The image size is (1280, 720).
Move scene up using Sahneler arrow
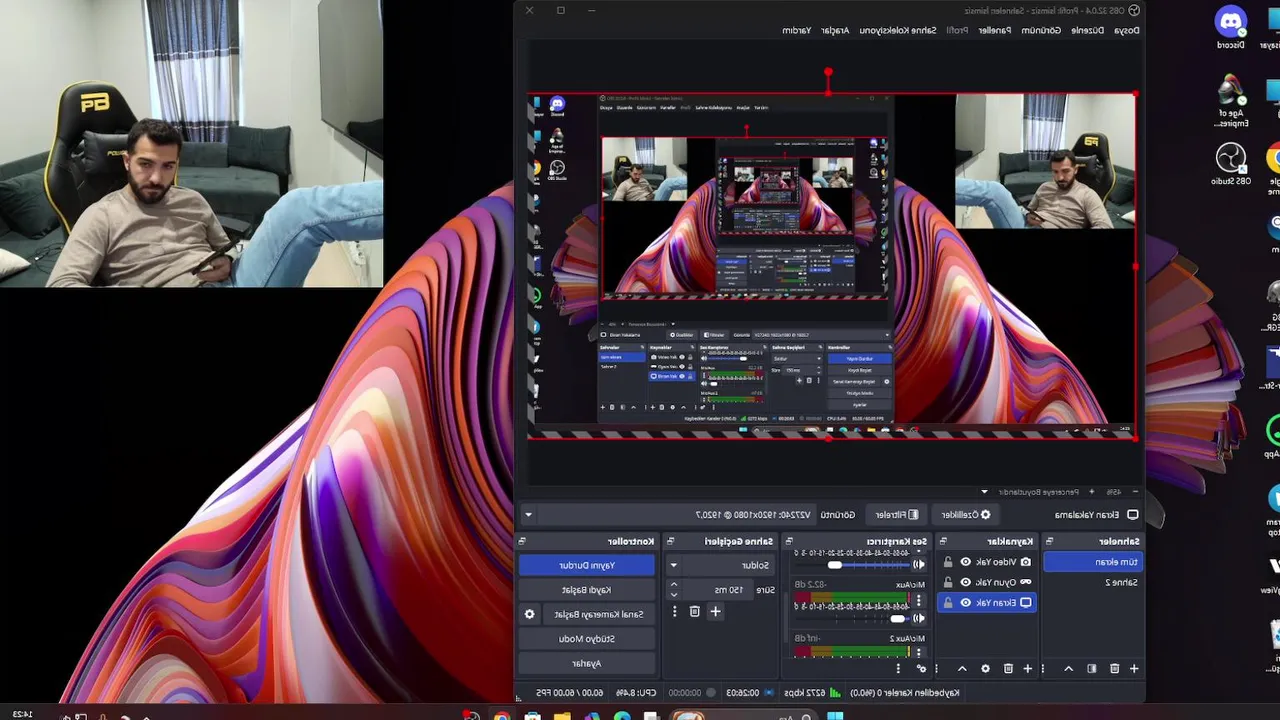pyautogui.click(x=1068, y=668)
